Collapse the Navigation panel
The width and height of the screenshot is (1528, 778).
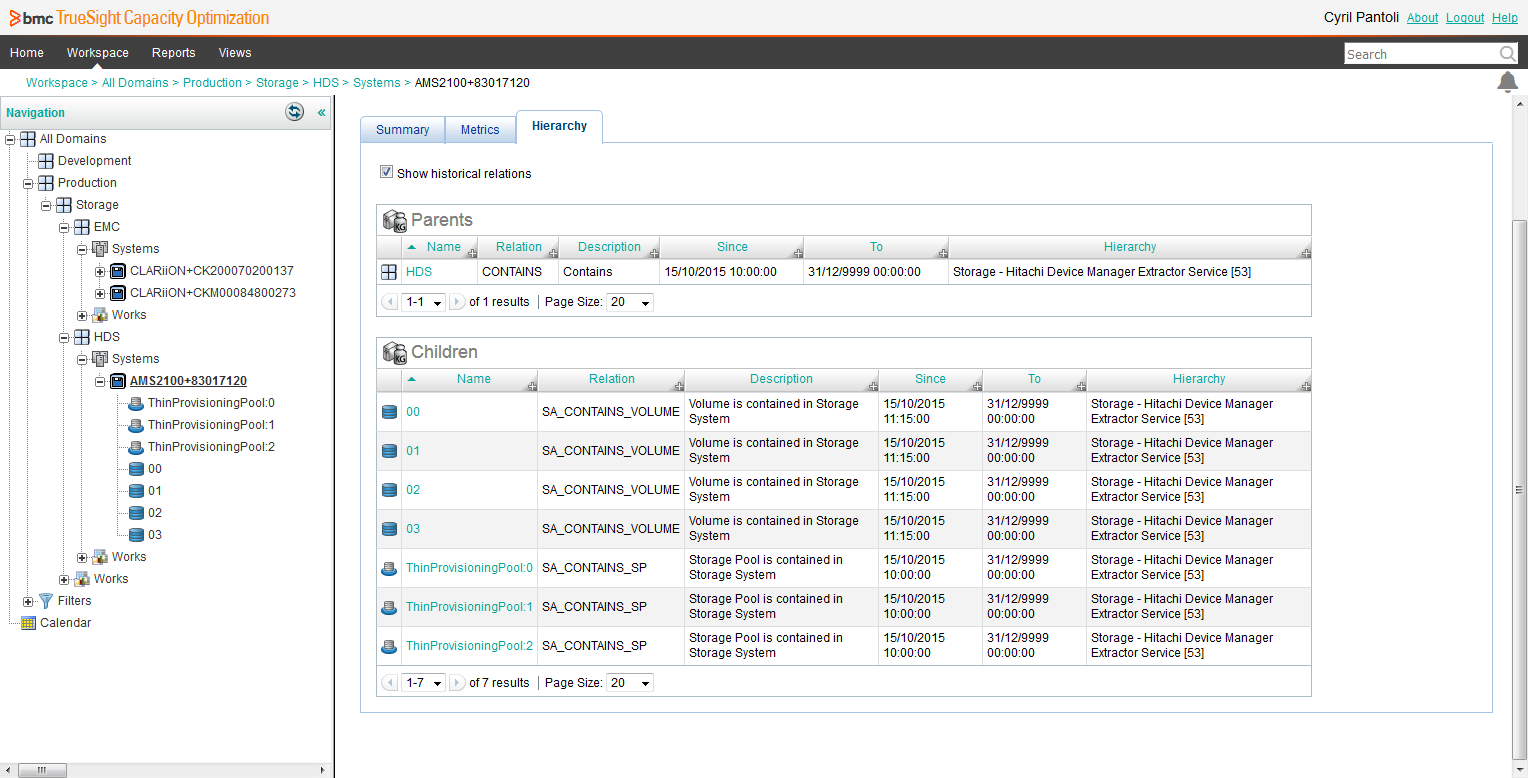[x=322, y=113]
